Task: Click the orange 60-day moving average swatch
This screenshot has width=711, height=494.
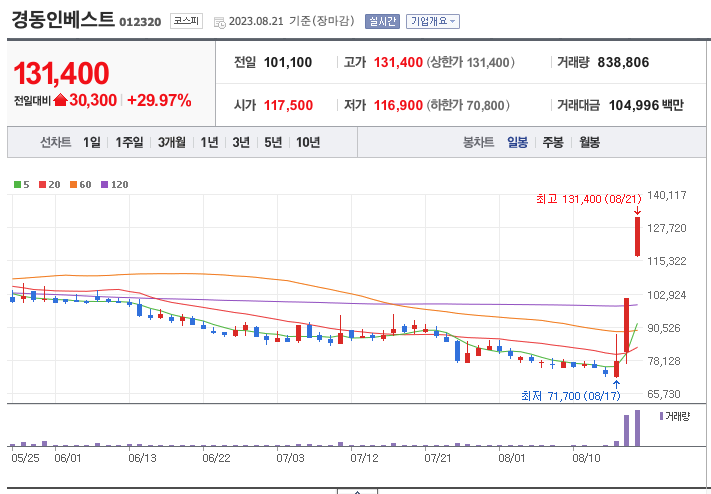Action: pos(73,185)
